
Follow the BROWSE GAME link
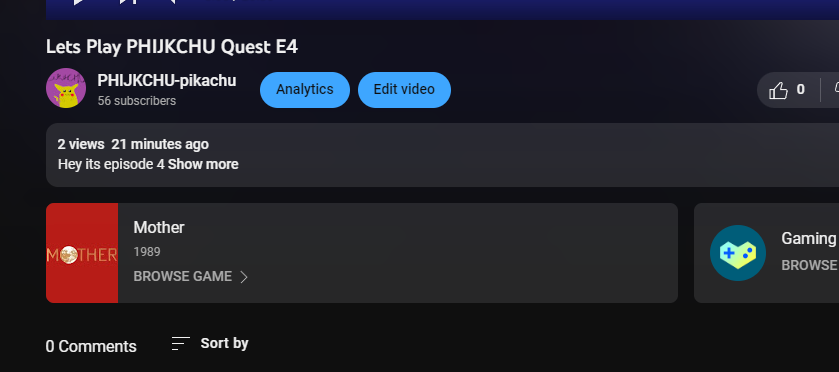coord(182,277)
